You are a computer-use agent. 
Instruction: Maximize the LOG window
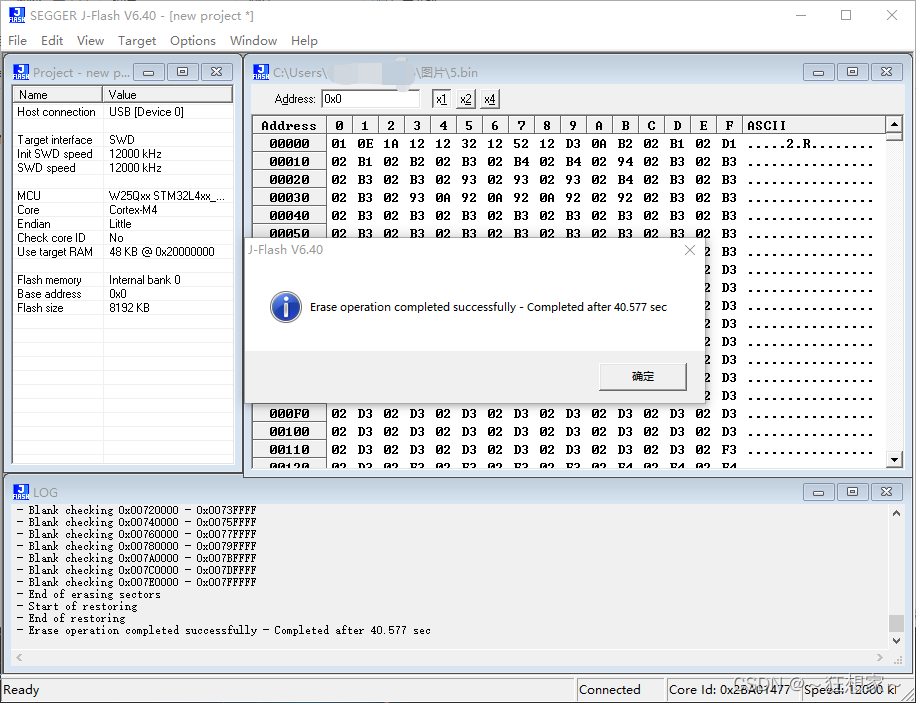coord(852,492)
